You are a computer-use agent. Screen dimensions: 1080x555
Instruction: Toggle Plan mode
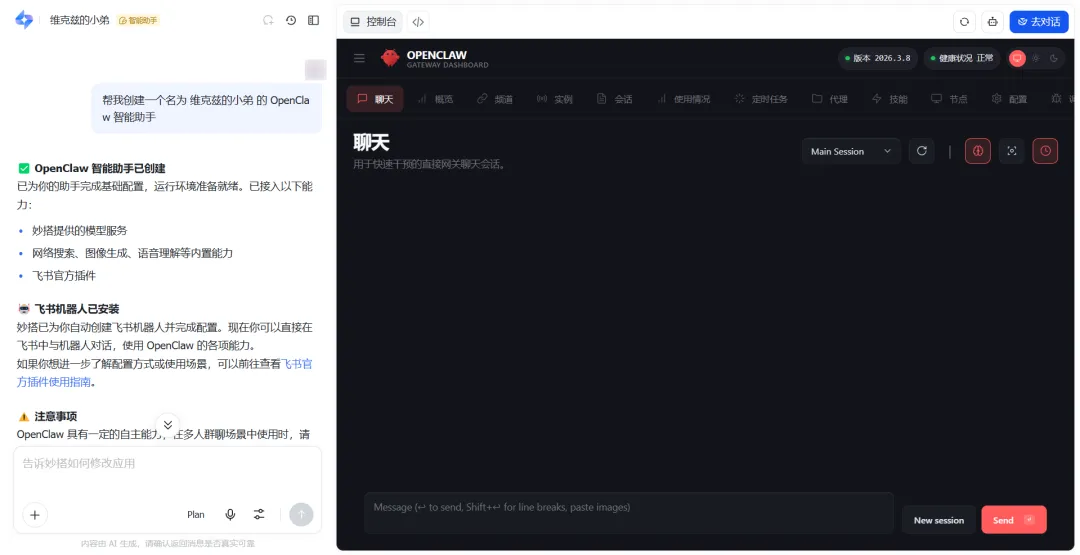196,514
